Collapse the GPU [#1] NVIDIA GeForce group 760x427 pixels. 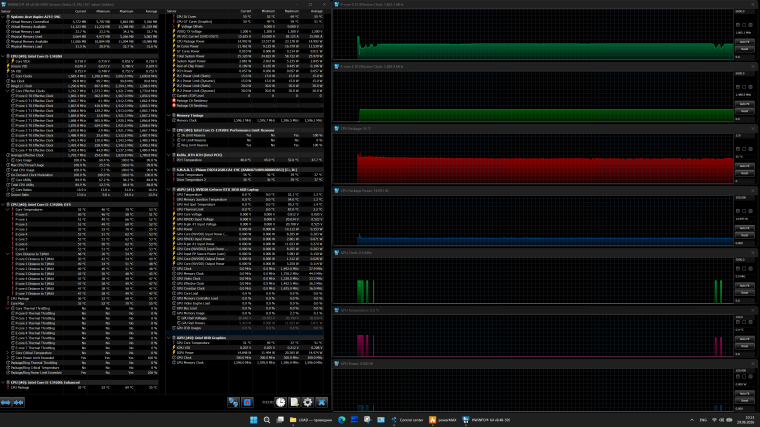pyautogui.click(x=169, y=190)
